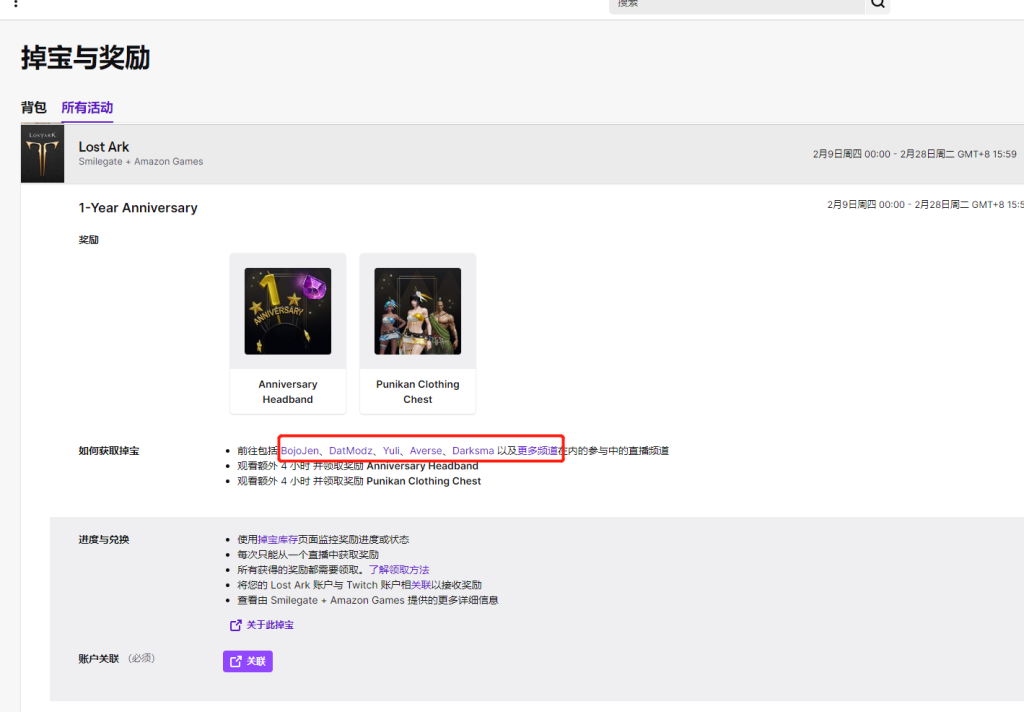Click the external-link icon beside 关于此掉宝

pos(236,625)
